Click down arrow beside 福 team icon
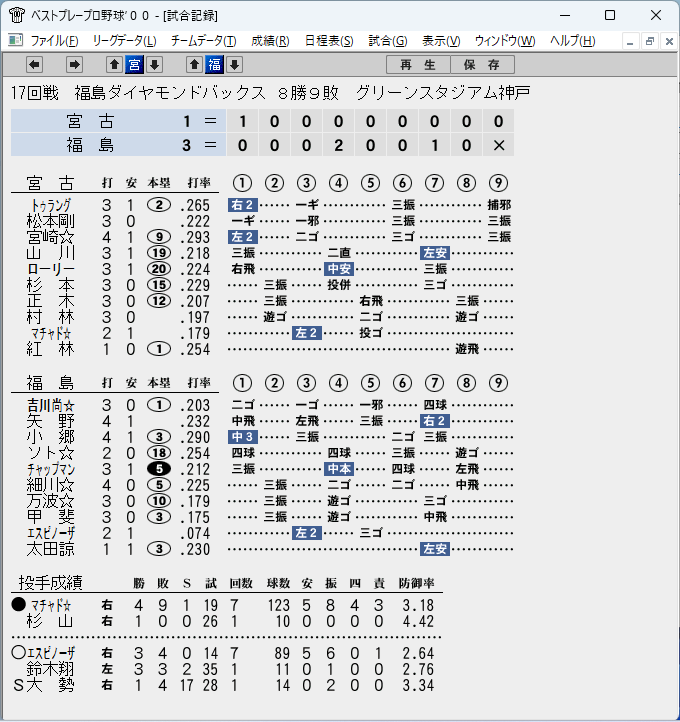 click(235, 65)
